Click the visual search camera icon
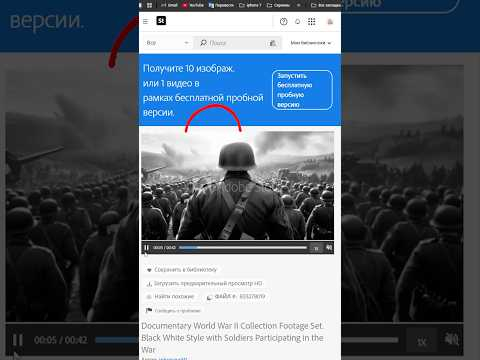 coord(273,43)
